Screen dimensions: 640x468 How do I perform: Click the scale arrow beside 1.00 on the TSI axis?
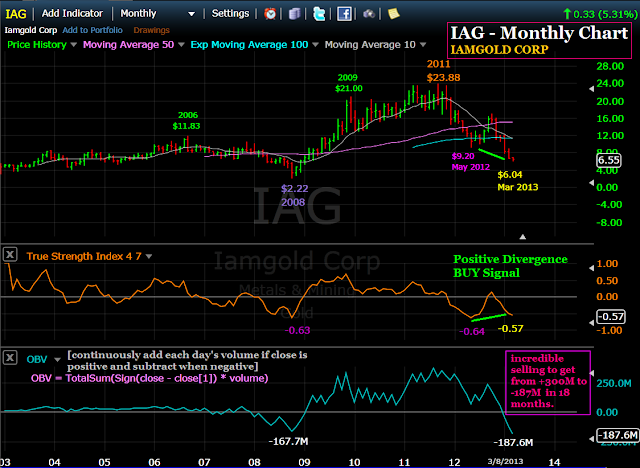coord(591,268)
